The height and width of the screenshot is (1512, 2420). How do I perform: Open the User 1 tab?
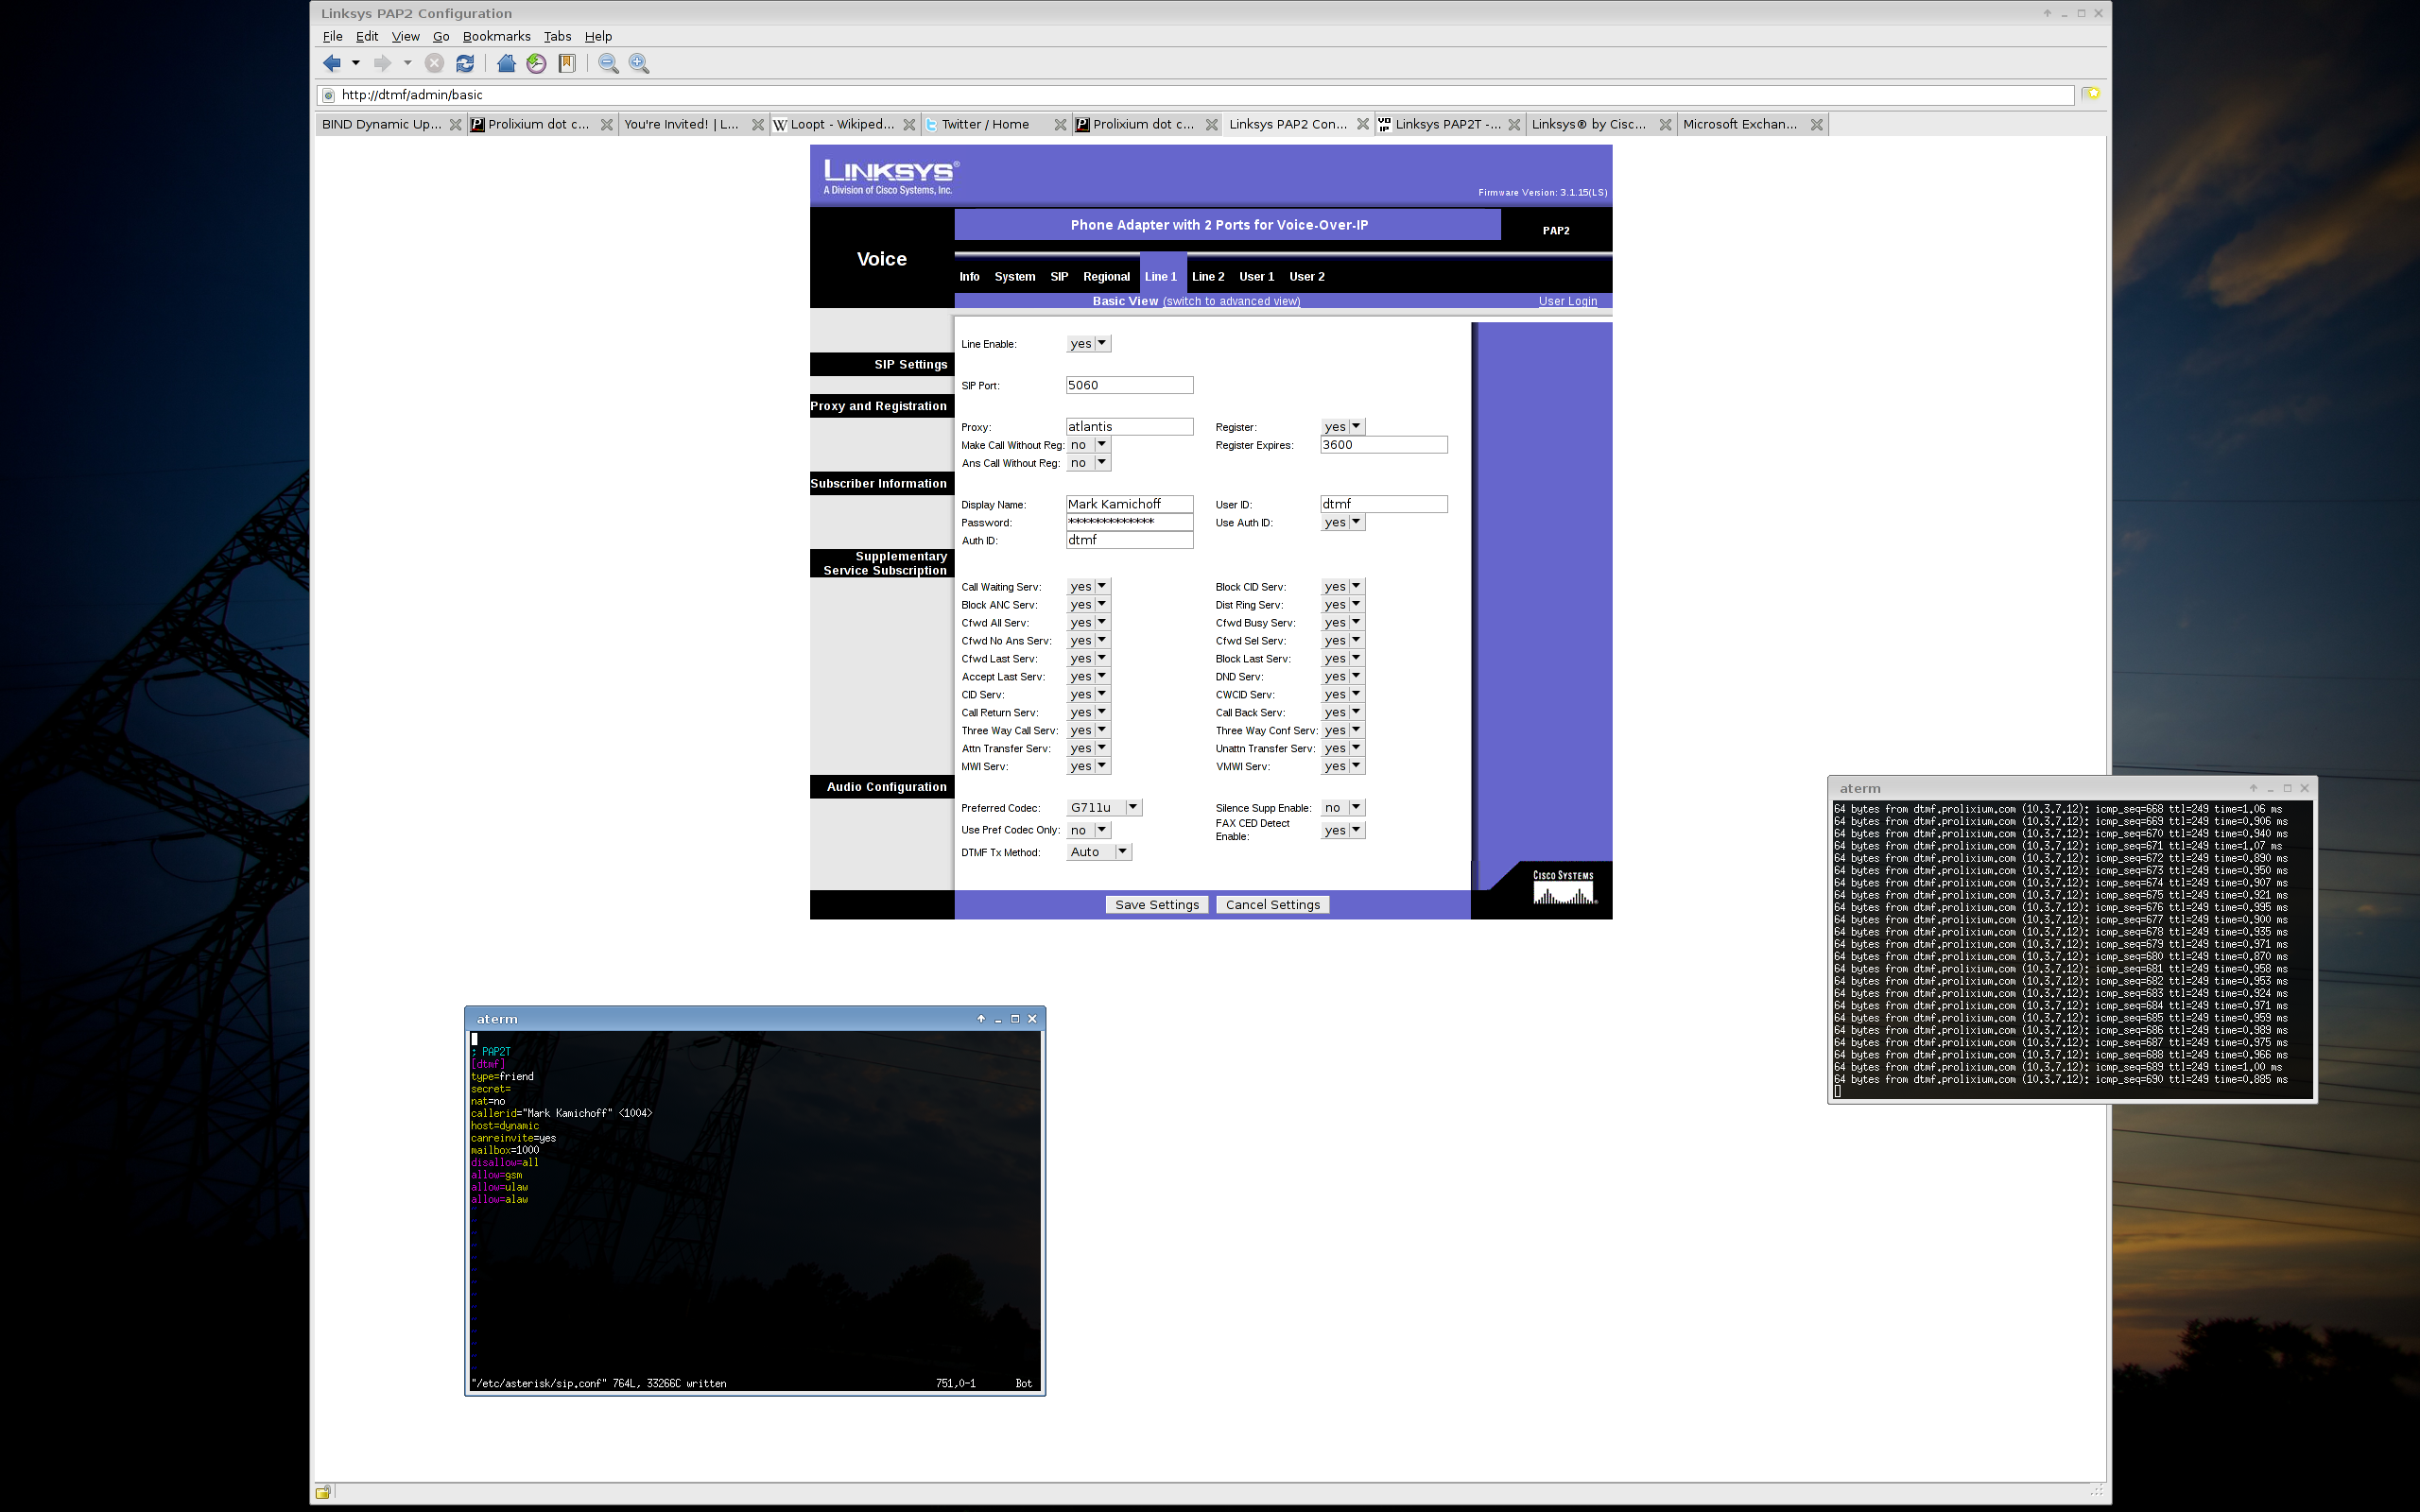pyautogui.click(x=1256, y=277)
